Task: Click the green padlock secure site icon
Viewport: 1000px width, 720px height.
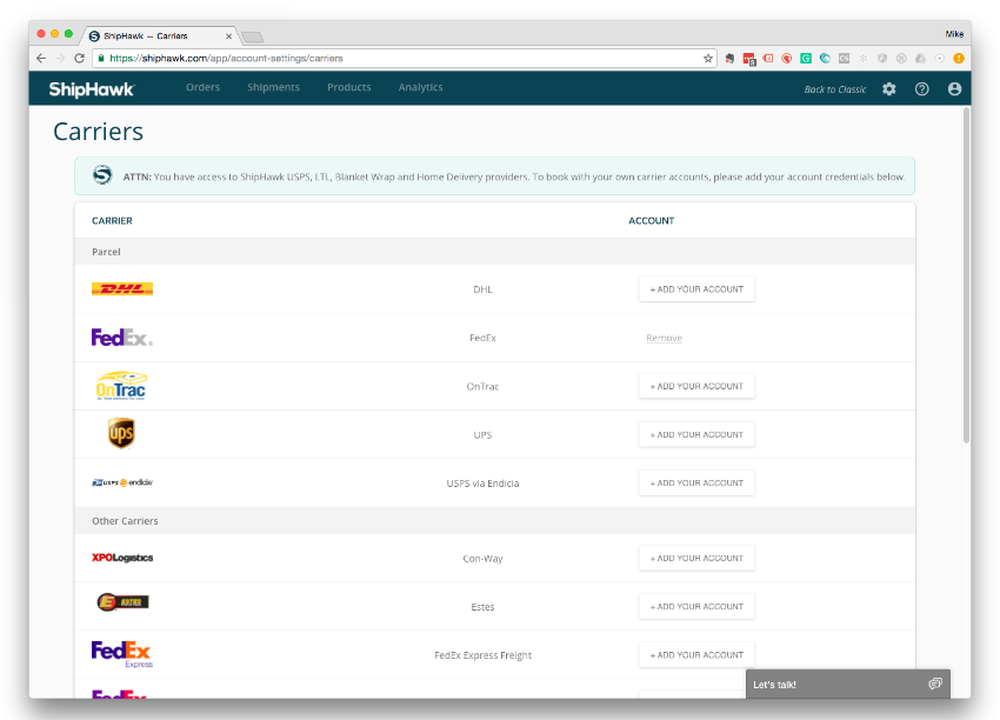Action: 101,58
